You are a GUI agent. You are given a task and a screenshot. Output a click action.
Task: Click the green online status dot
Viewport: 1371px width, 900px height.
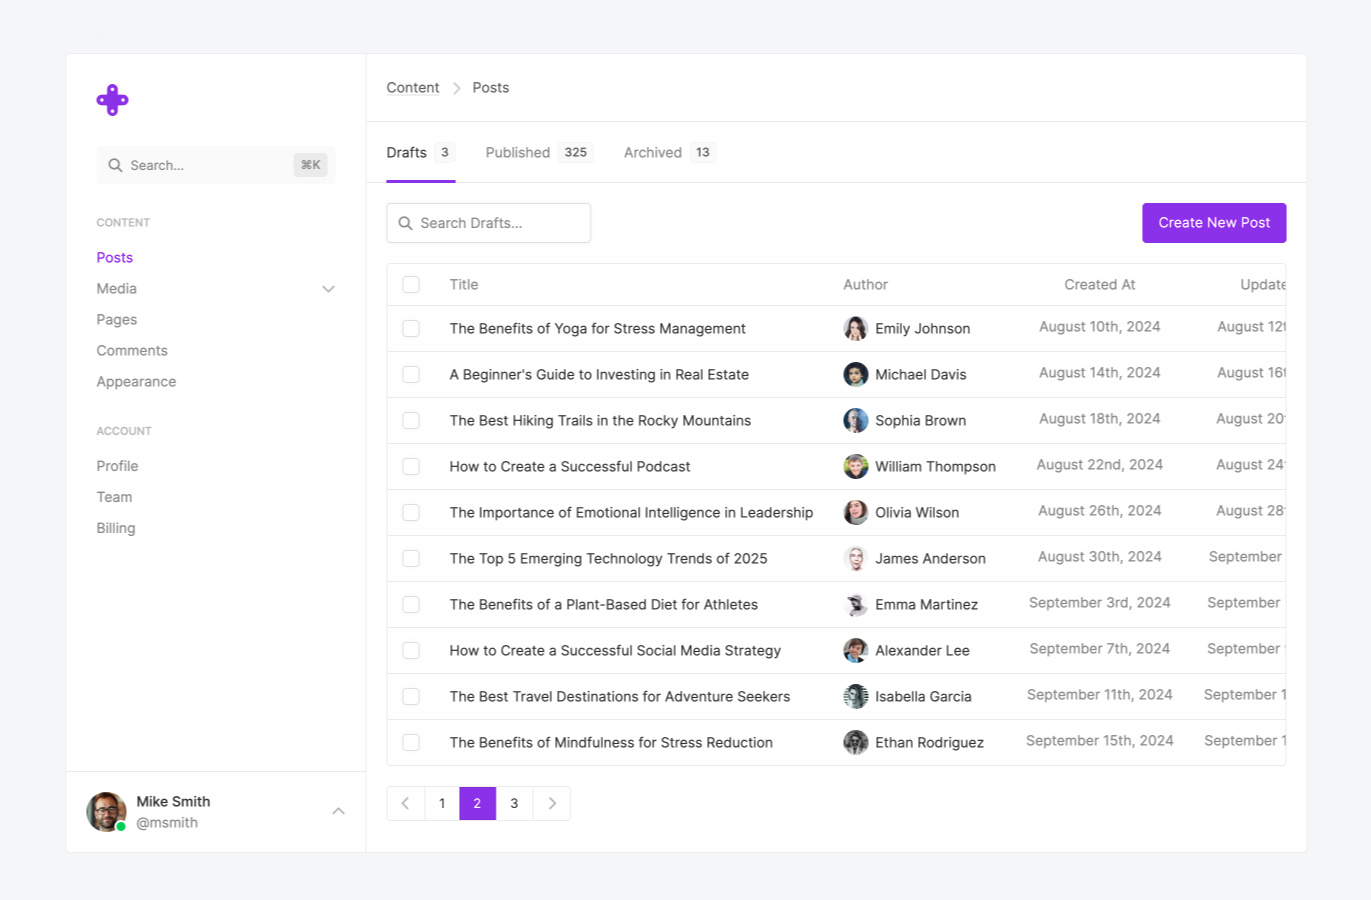(121, 826)
